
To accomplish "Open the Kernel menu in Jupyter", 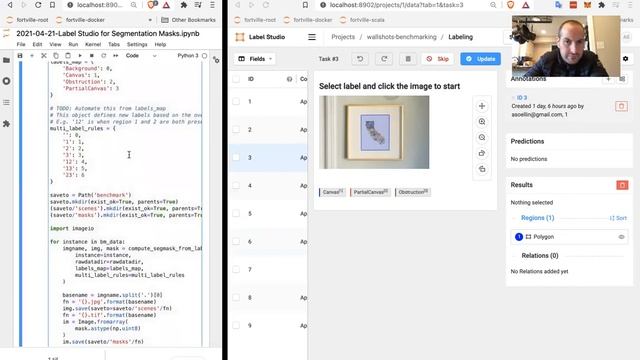I will point(93,44).
